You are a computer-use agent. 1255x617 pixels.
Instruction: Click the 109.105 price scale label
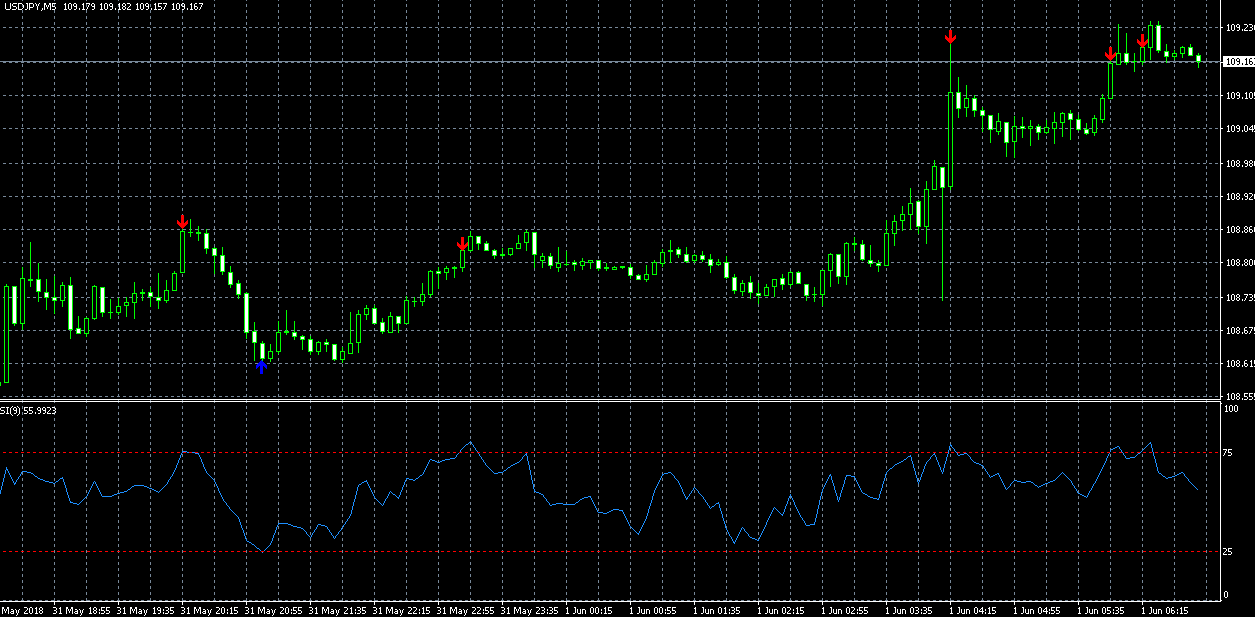click(1240, 96)
